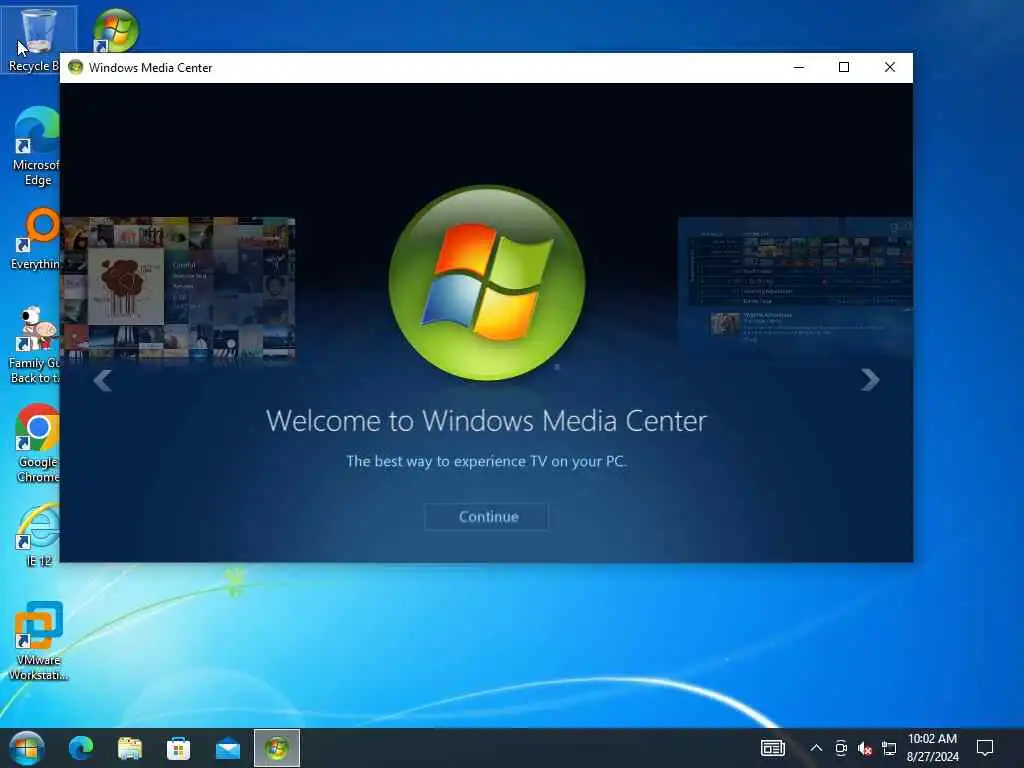Maximize the Windows Media Center window
The image size is (1024, 768).
tap(844, 67)
